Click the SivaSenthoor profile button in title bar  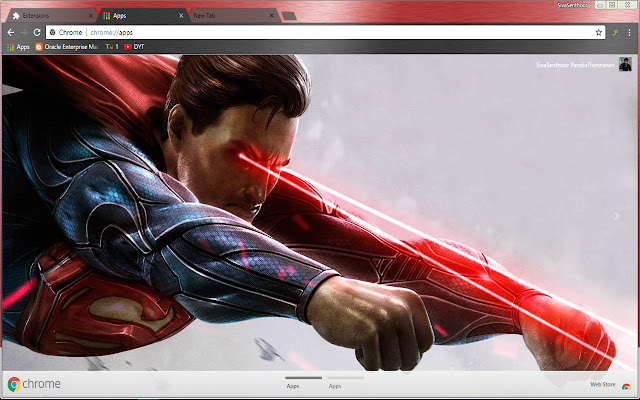pyautogui.click(x=573, y=5)
